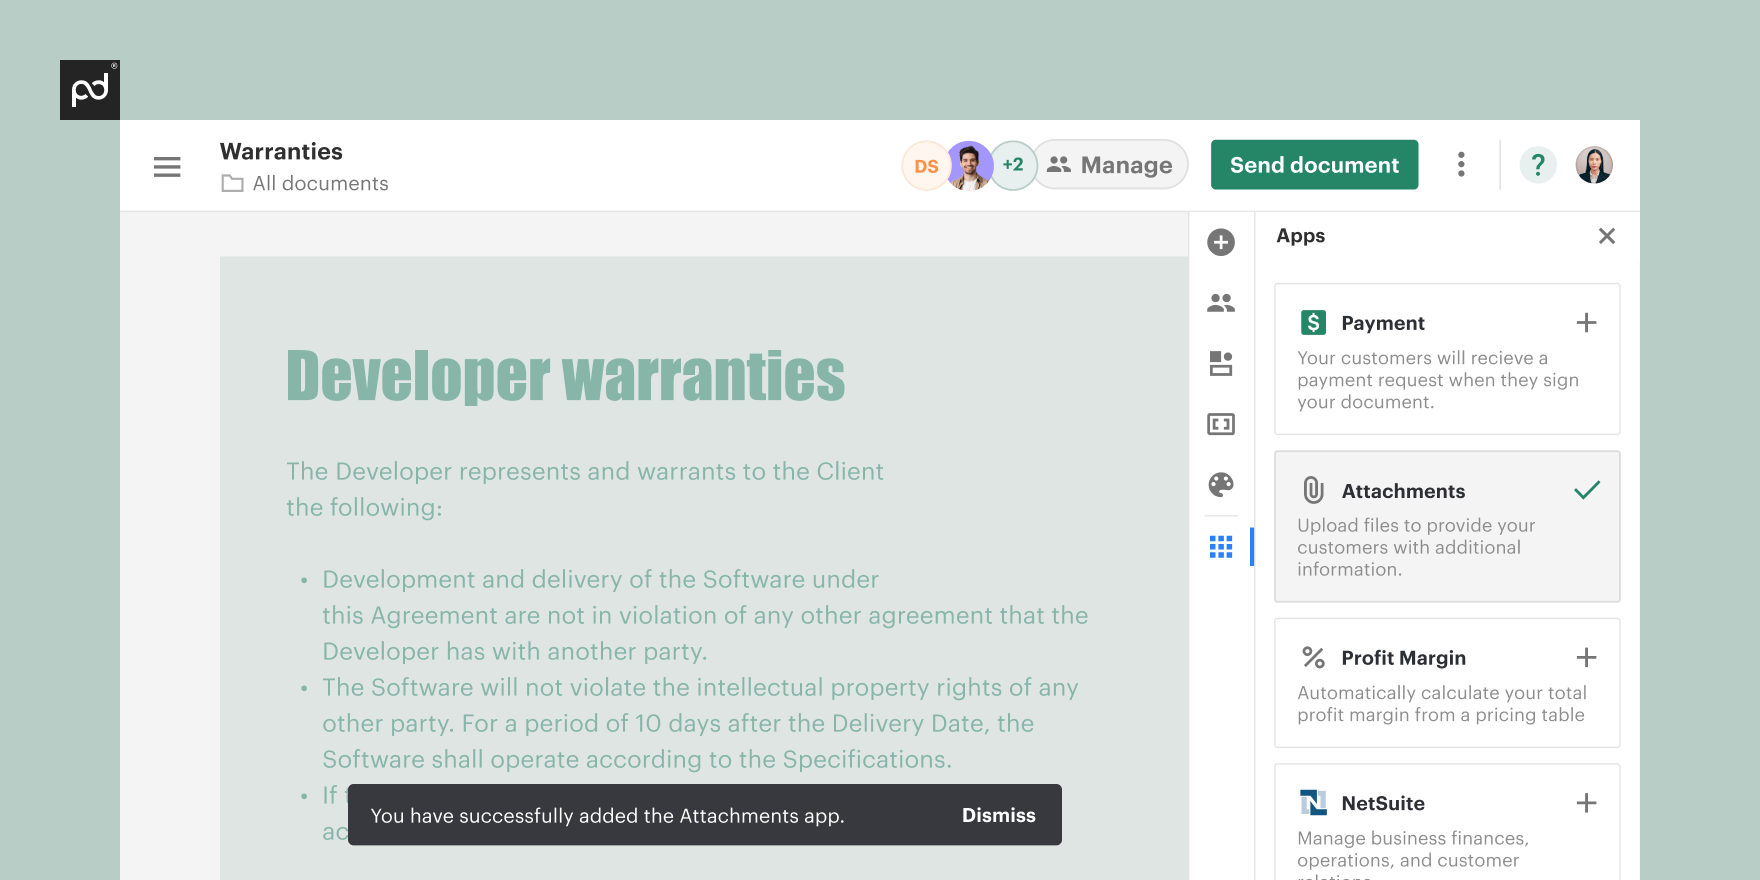Click the Send document button
Viewport: 1760px width, 880px height.
click(1314, 165)
